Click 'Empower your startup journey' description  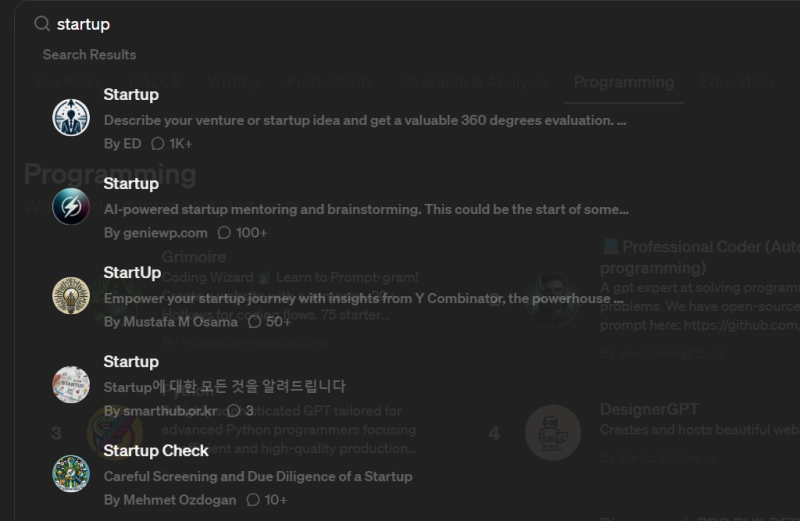click(363, 299)
